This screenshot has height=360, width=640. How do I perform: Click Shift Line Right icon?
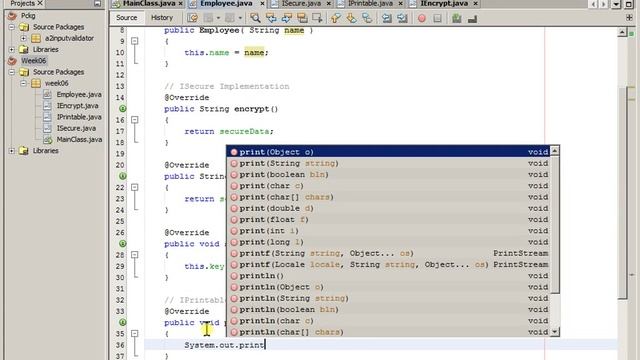pos(402,18)
